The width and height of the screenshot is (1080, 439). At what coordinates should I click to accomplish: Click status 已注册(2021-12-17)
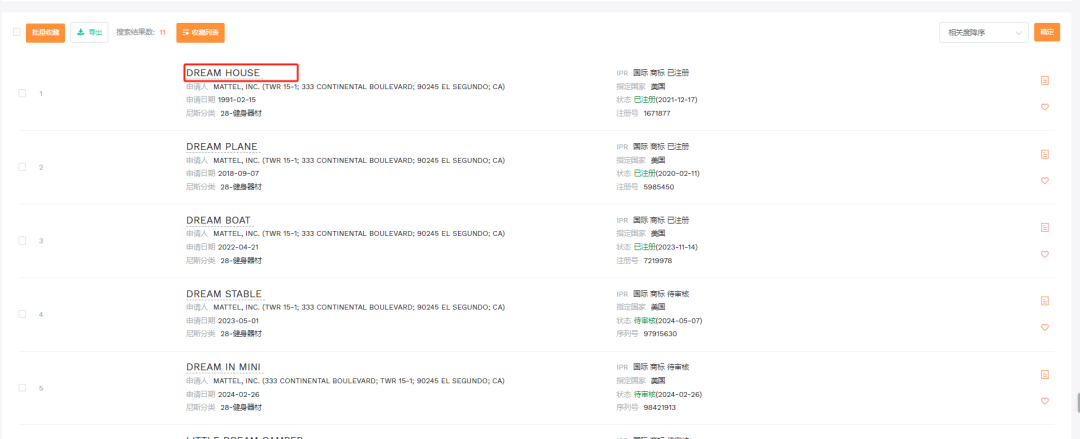tap(665, 100)
